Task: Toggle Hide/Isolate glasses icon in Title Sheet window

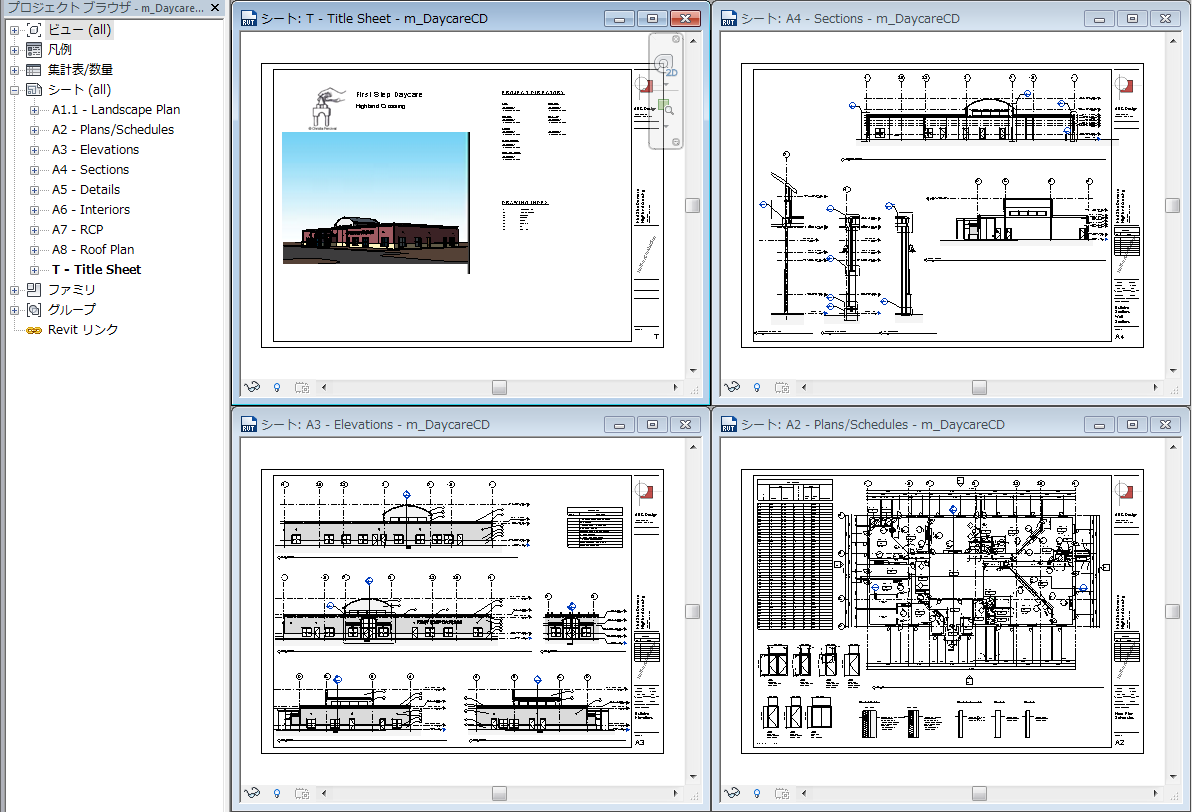Action: (252, 387)
